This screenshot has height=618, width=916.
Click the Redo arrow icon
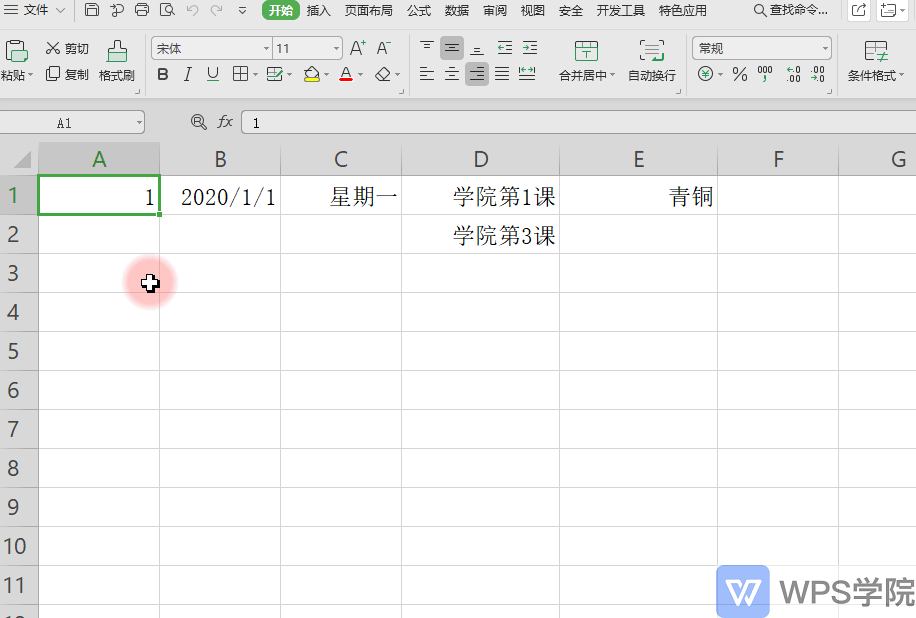coord(216,10)
